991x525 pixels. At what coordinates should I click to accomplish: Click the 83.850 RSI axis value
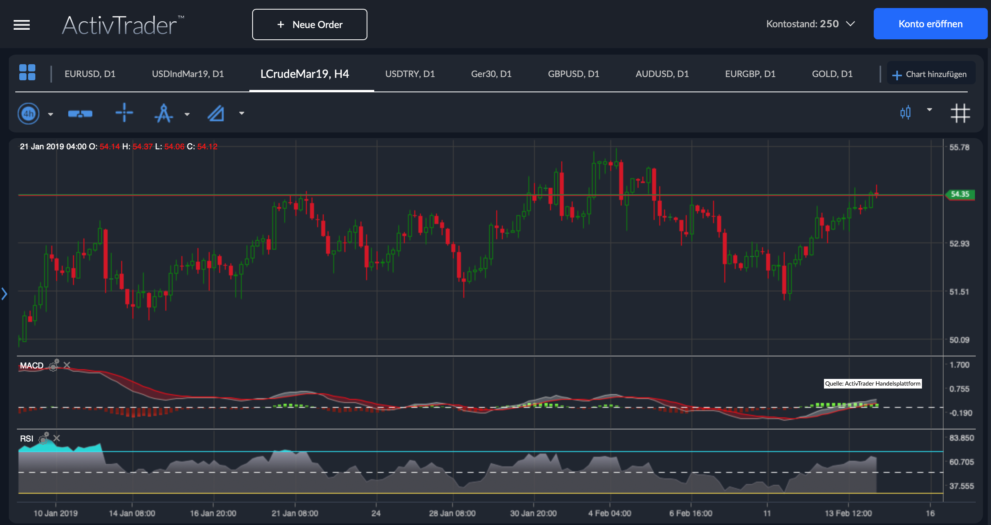(961, 438)
